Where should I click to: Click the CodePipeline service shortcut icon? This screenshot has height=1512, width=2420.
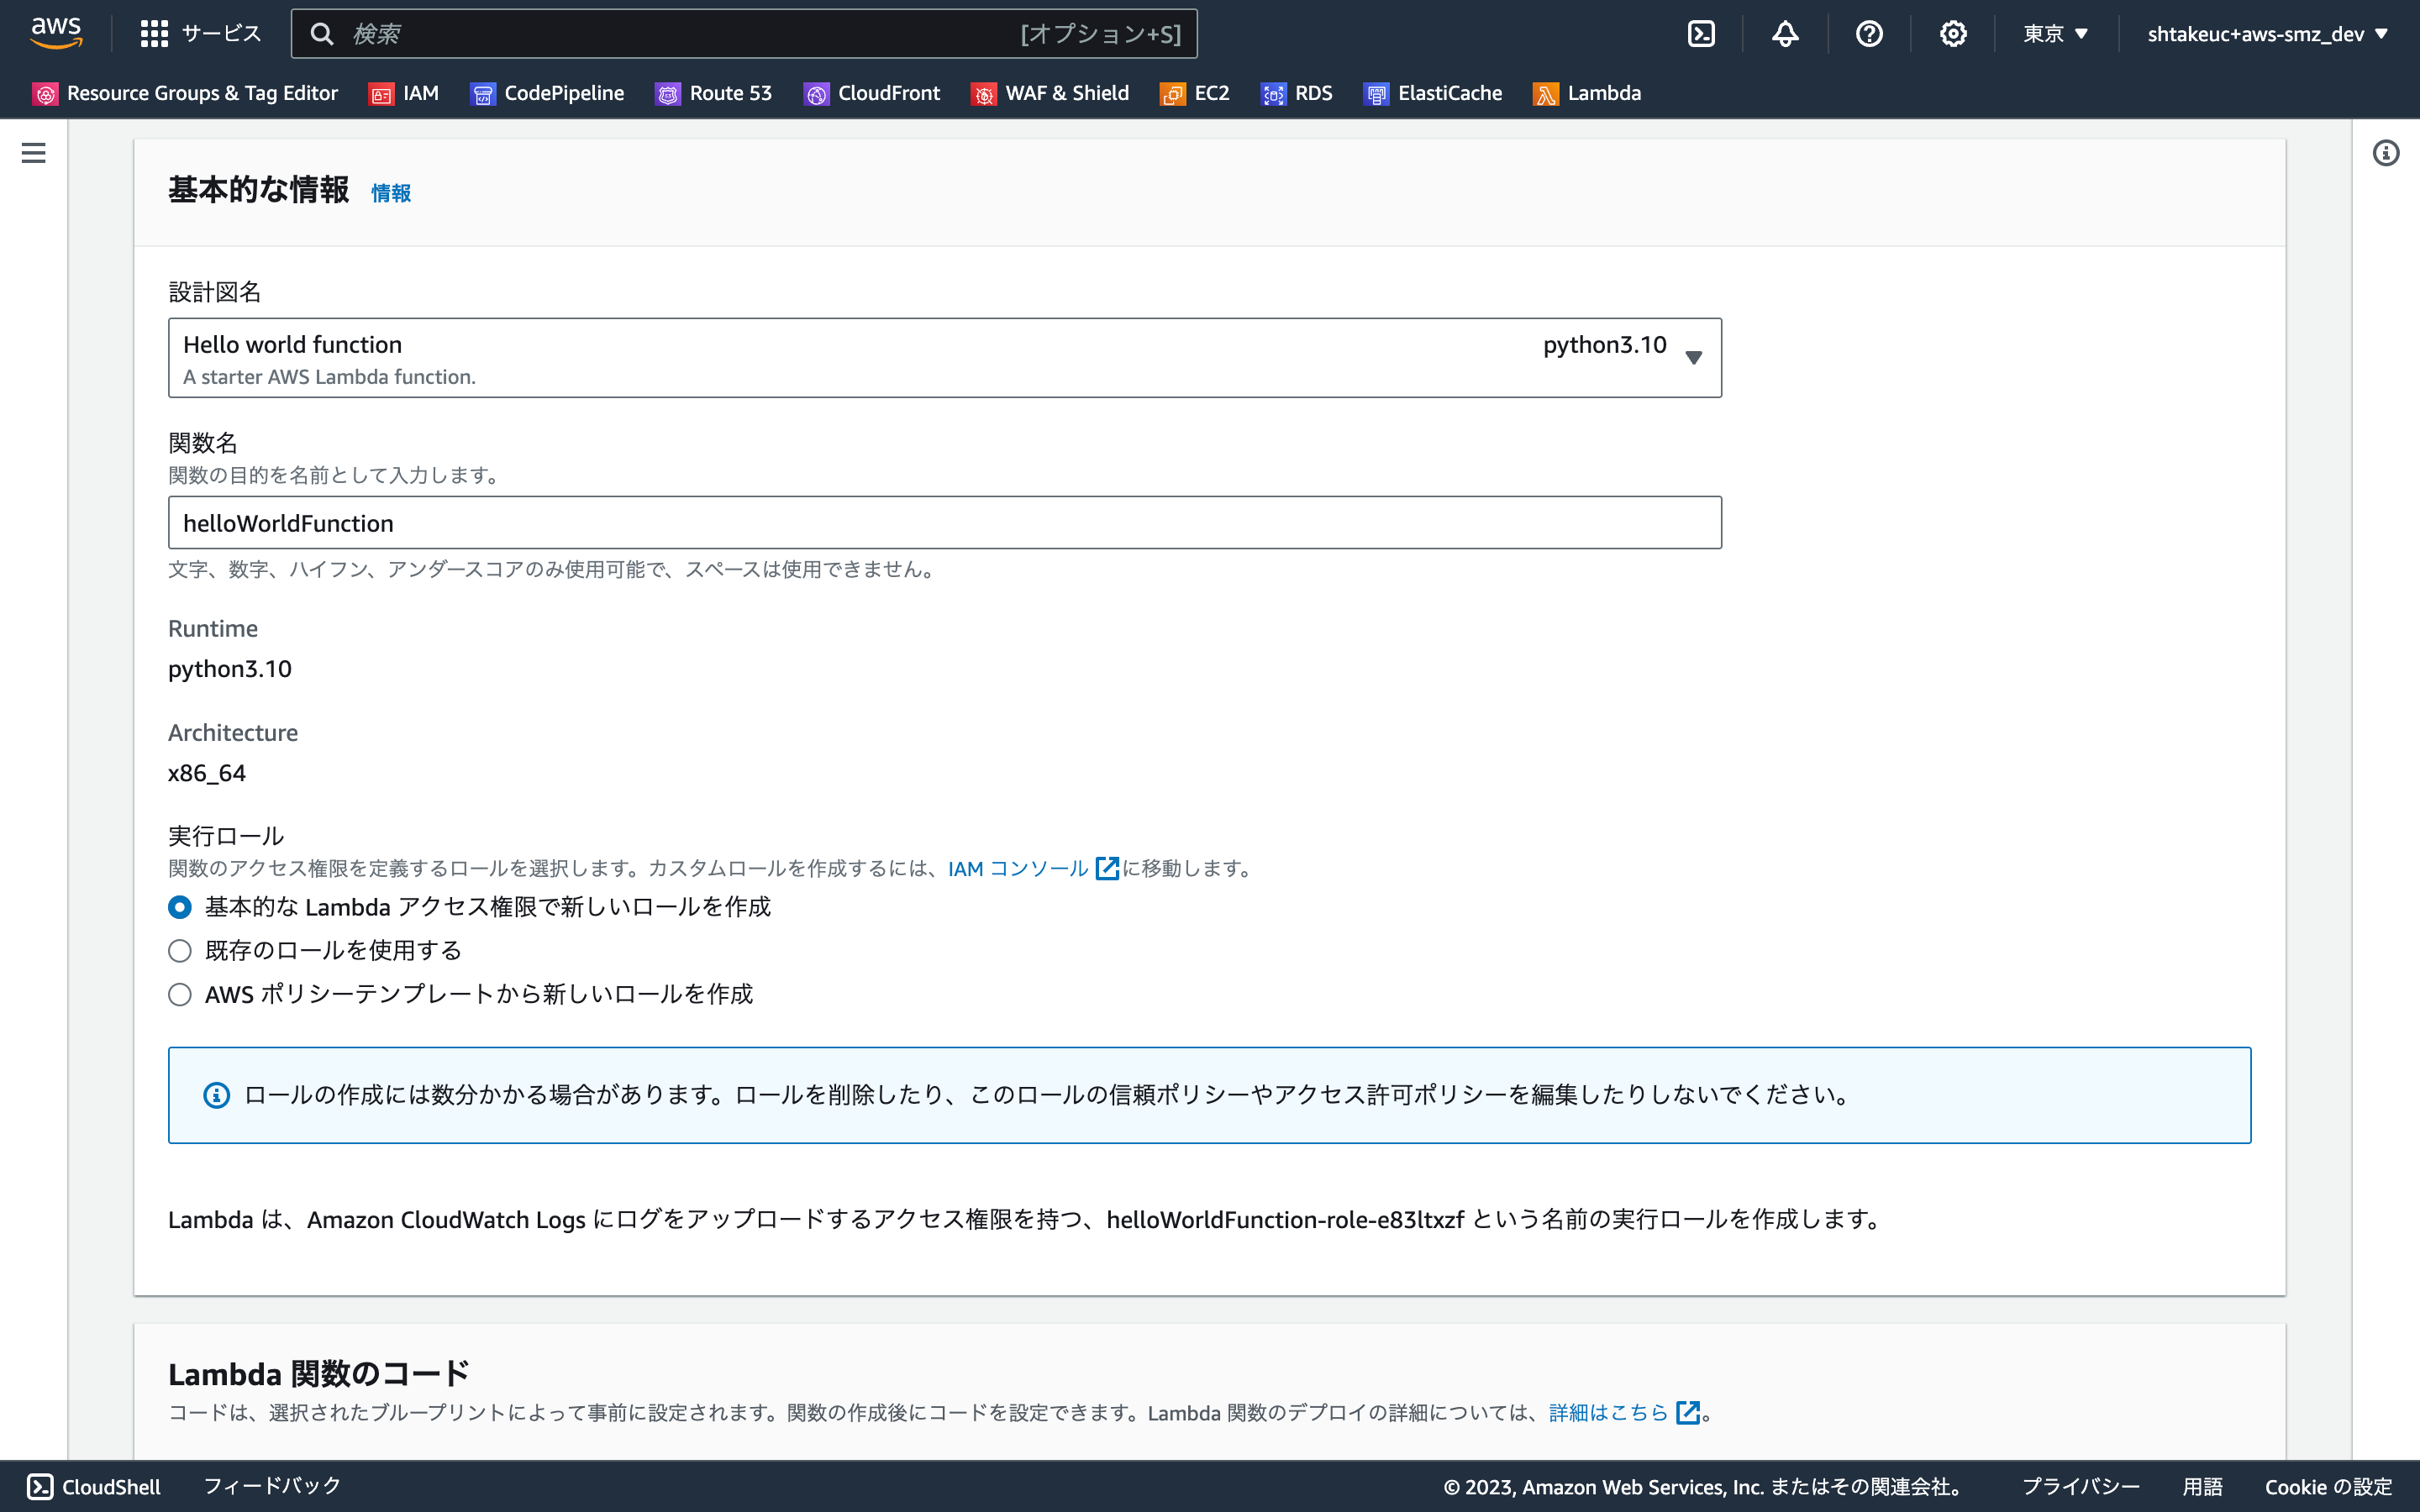point(483,94)
